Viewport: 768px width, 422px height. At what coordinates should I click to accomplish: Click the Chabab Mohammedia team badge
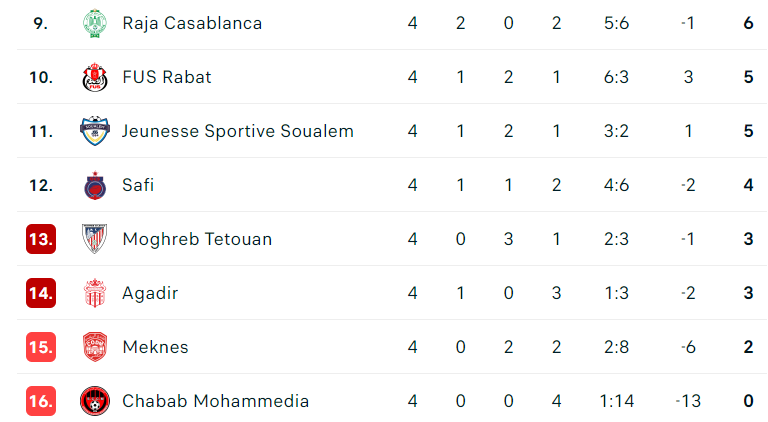(x=93, y=401)
